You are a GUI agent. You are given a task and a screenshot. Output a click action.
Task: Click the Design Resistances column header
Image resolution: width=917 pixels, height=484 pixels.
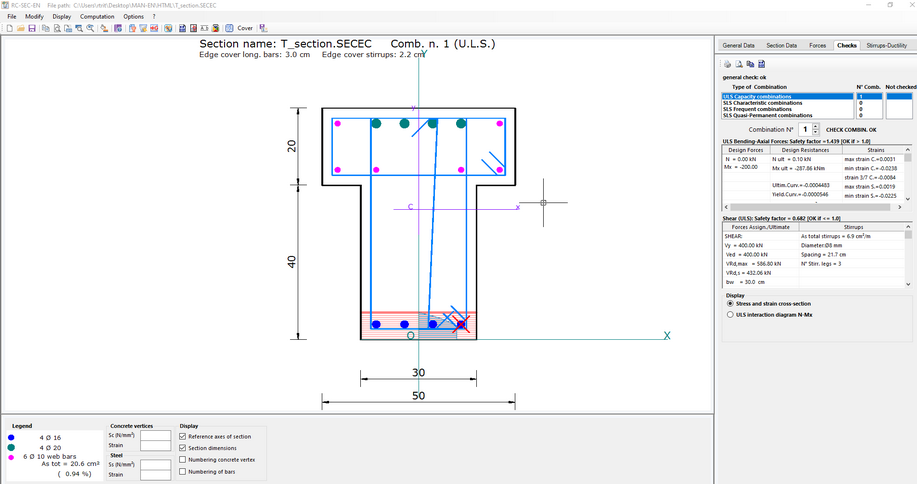click(x=805, y=150)
